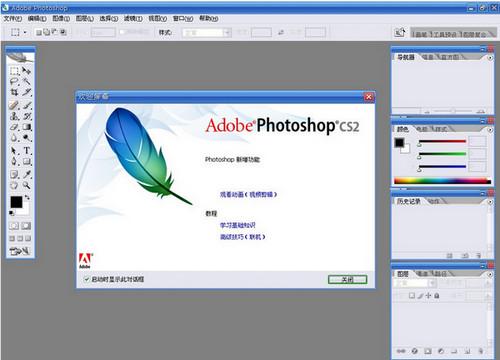The image size is (500, 360).
Task: Select the Move tool in toolbox
Action: coord(26,71)
